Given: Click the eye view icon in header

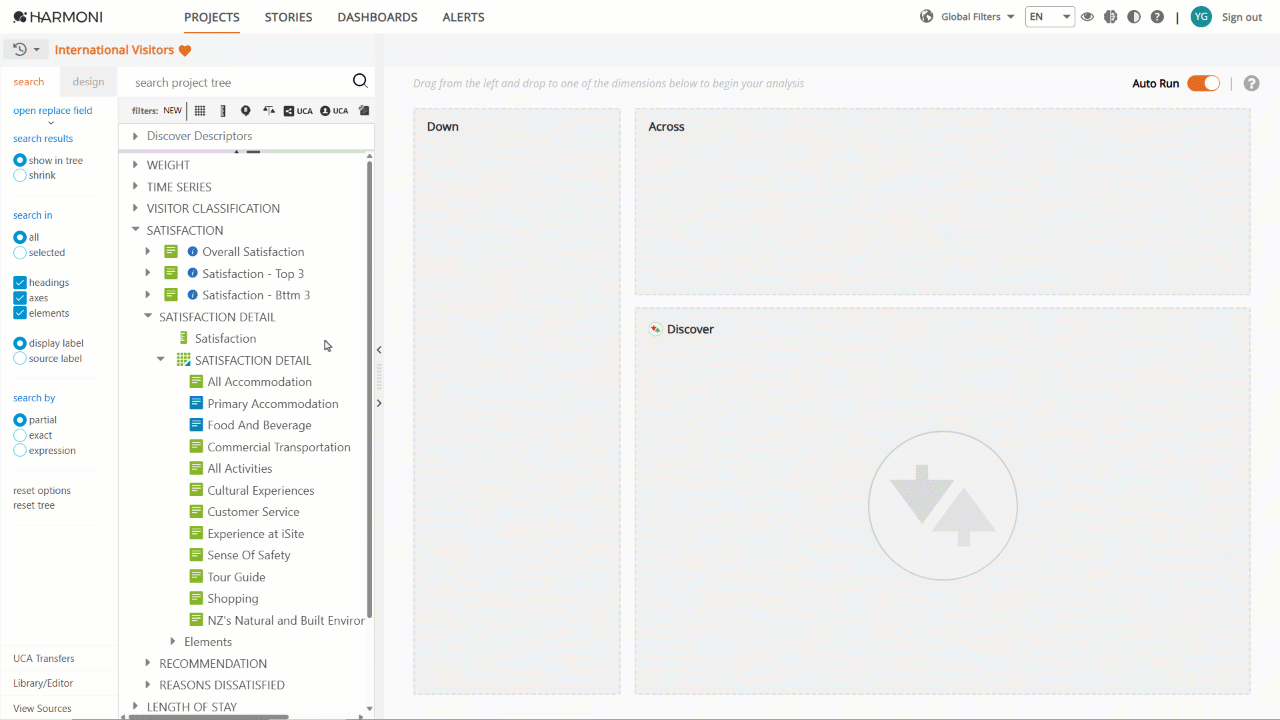Looking at the screenshot, I should [x=1087, y=17].
